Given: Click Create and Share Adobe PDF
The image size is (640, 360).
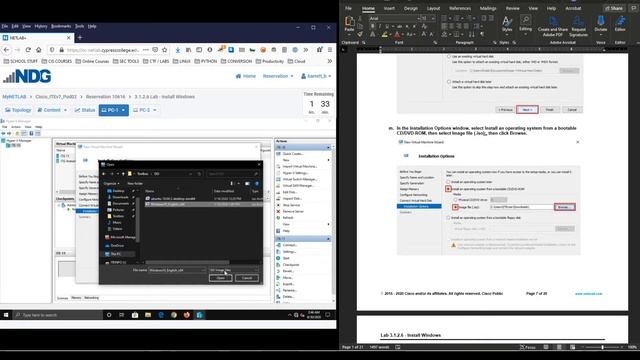Looking at the screenshot, I should [x=553, y=26].
